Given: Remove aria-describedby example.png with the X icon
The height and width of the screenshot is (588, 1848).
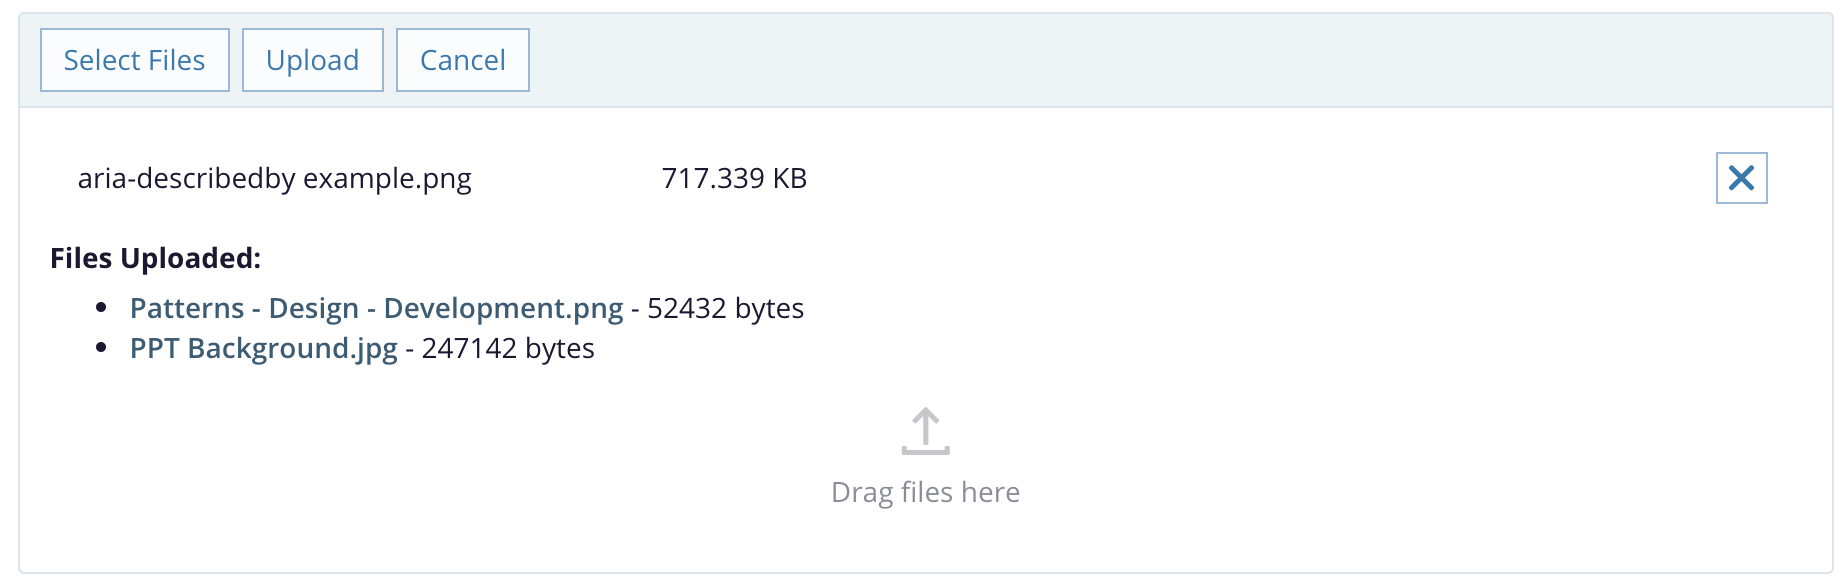Looking at the screenshot, I should click(1741, 178).
